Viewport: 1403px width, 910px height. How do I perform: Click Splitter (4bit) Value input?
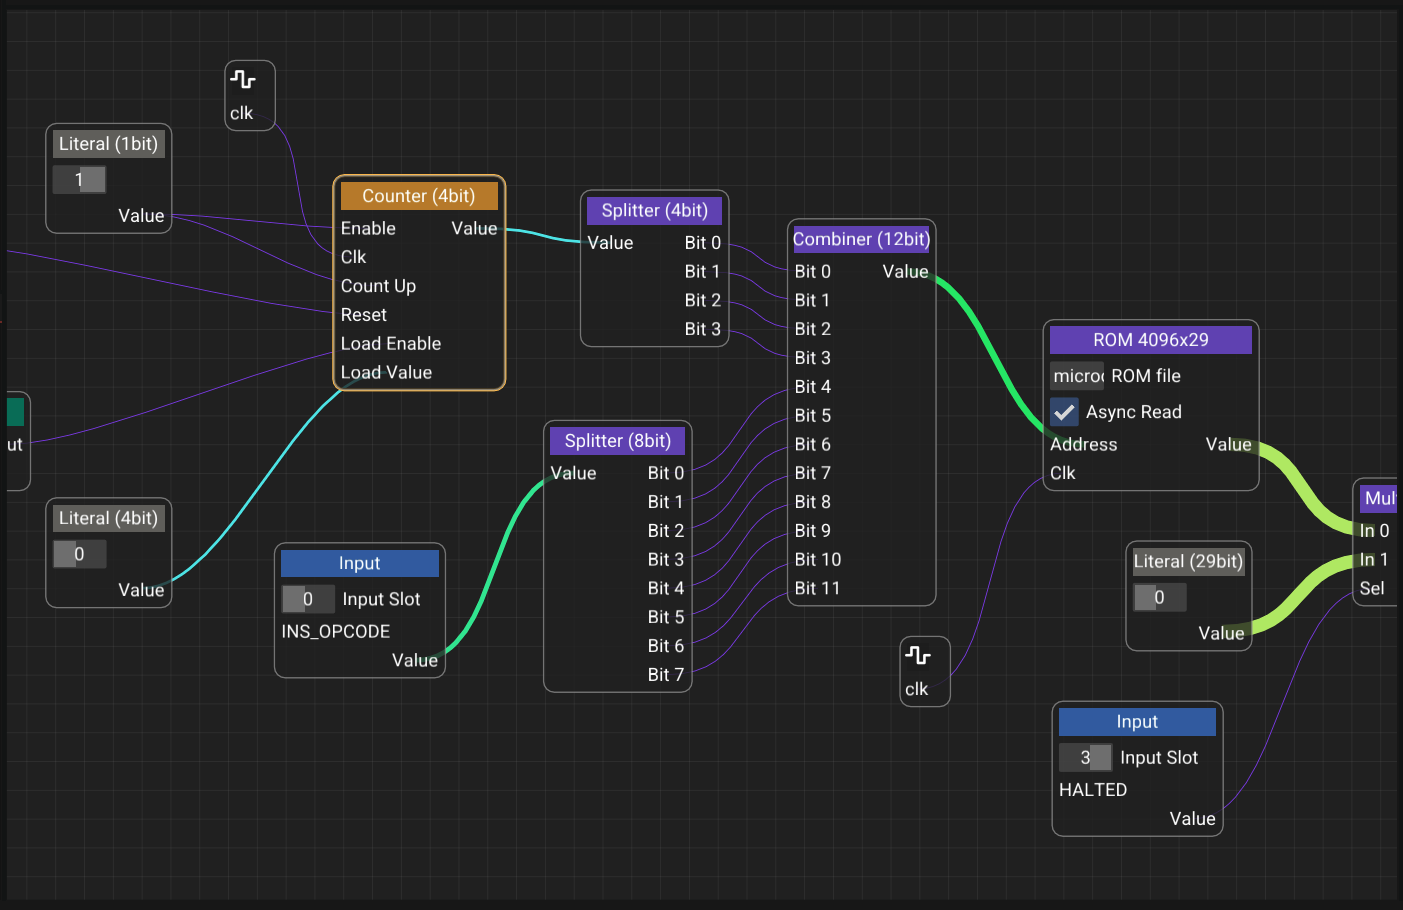610,243
